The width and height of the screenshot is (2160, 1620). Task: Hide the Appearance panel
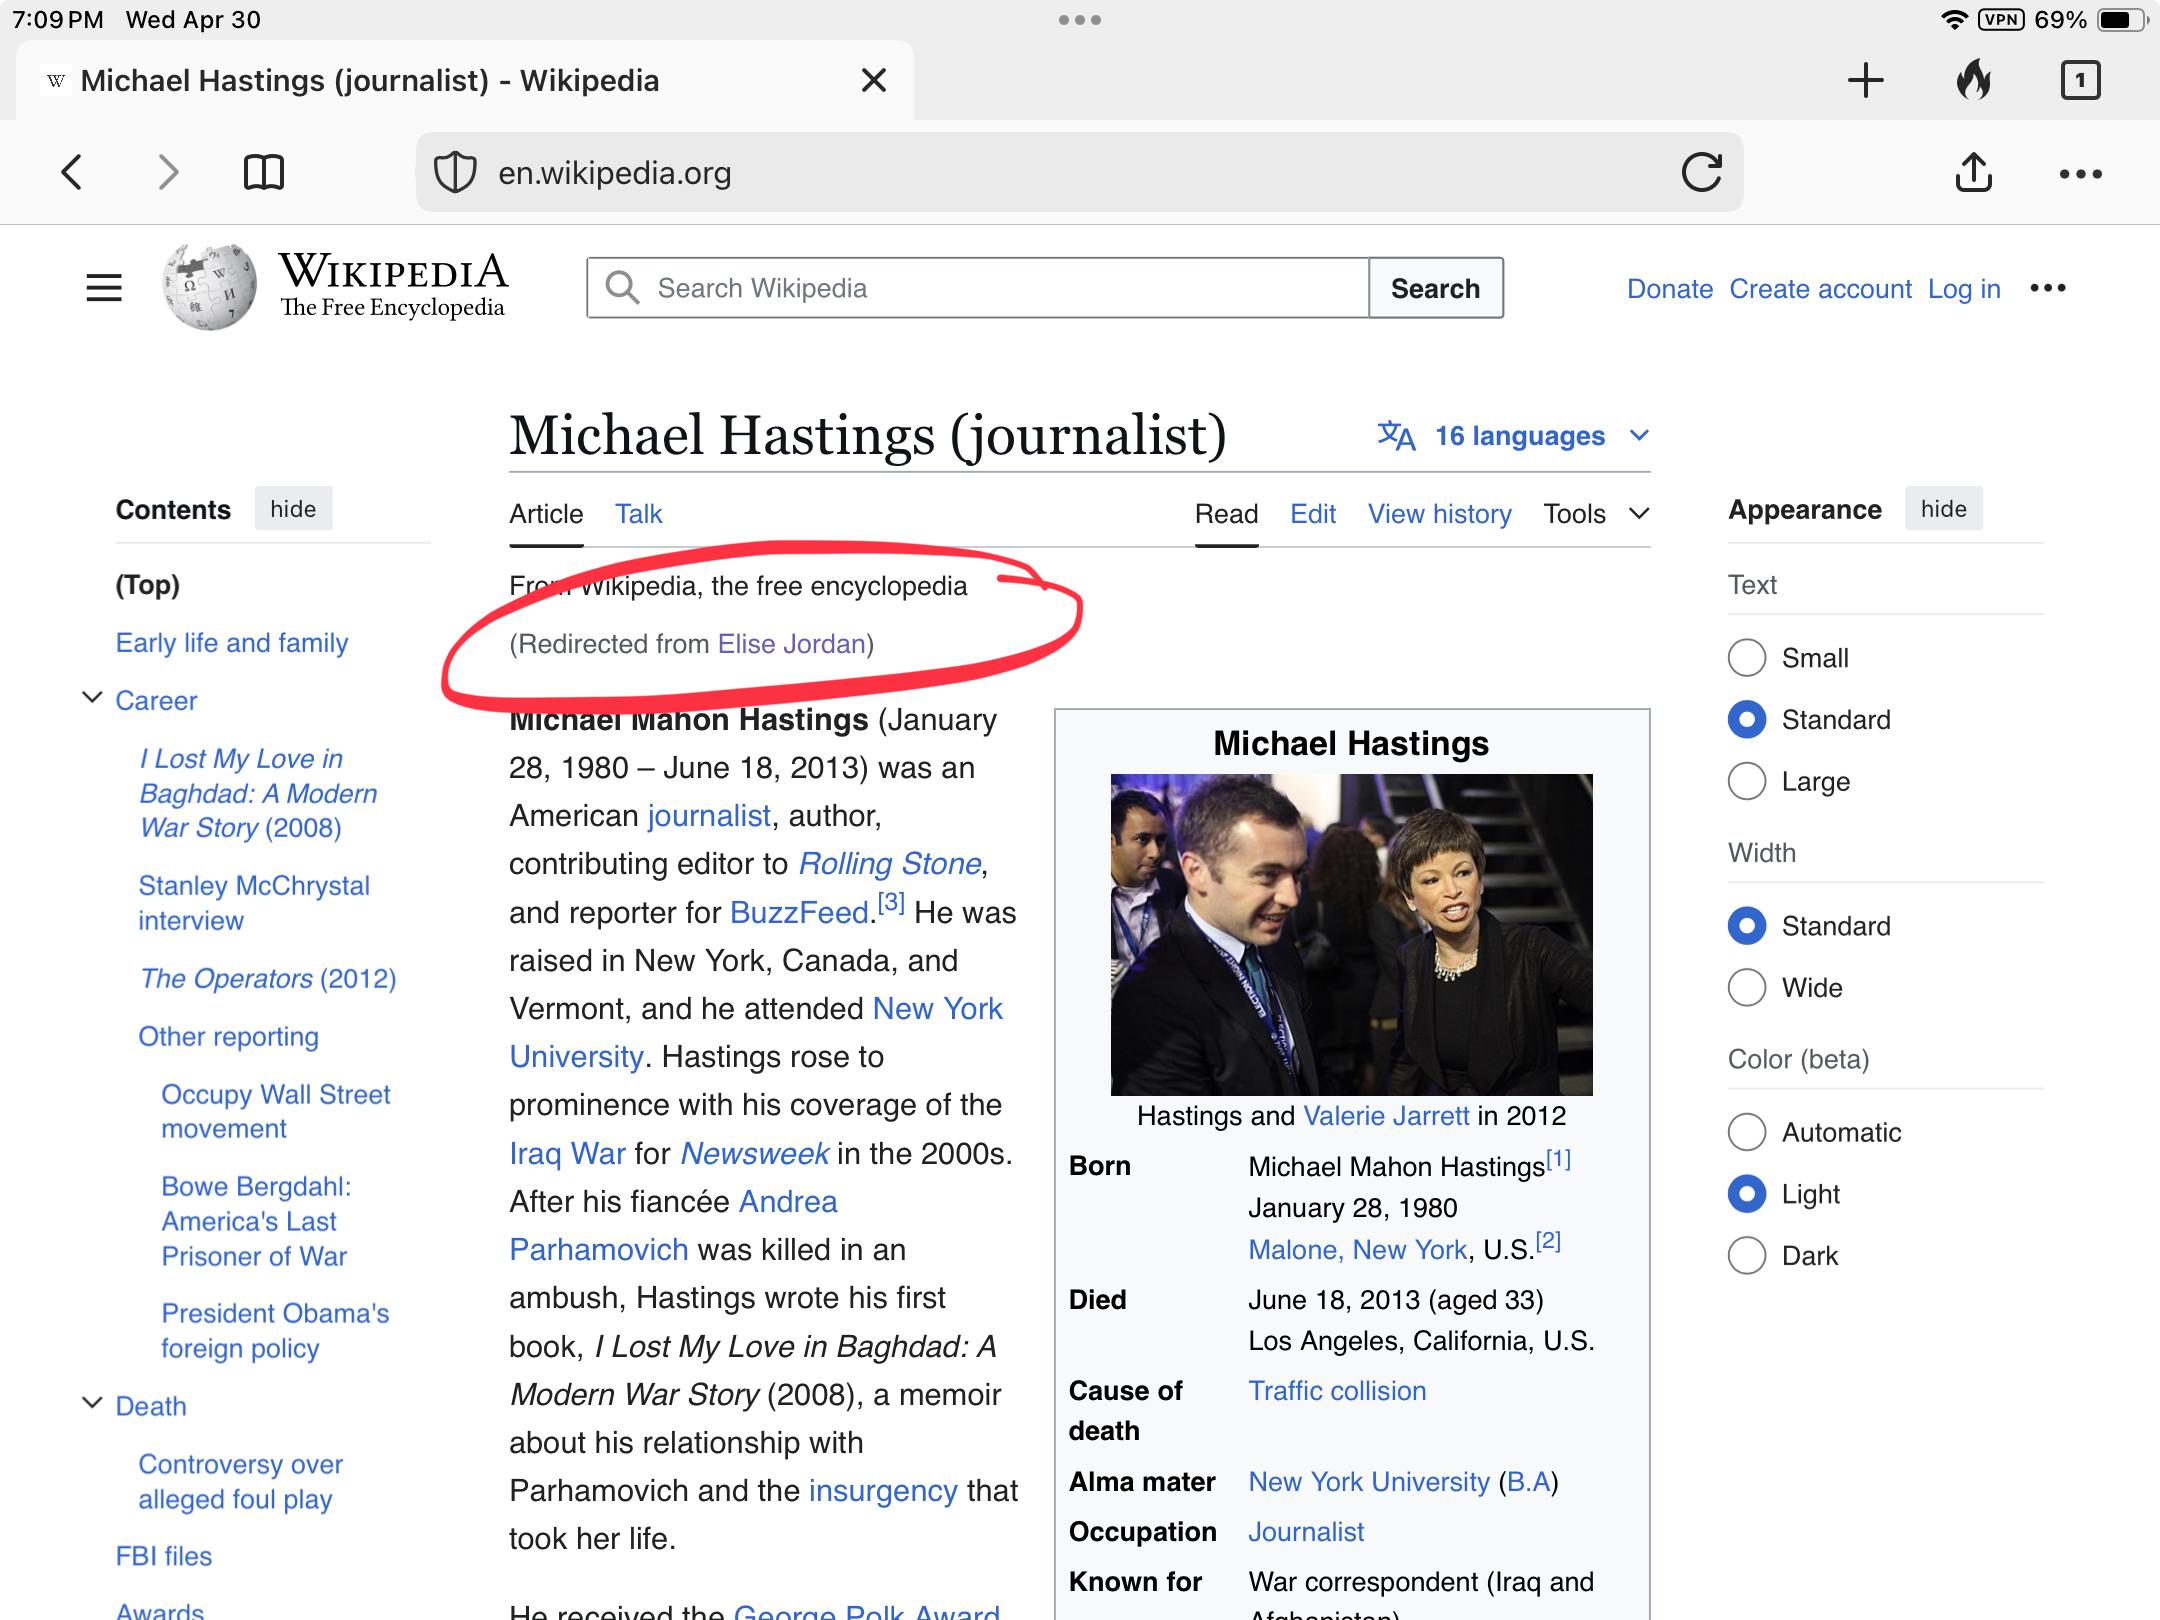click(x=1943, y=509)
